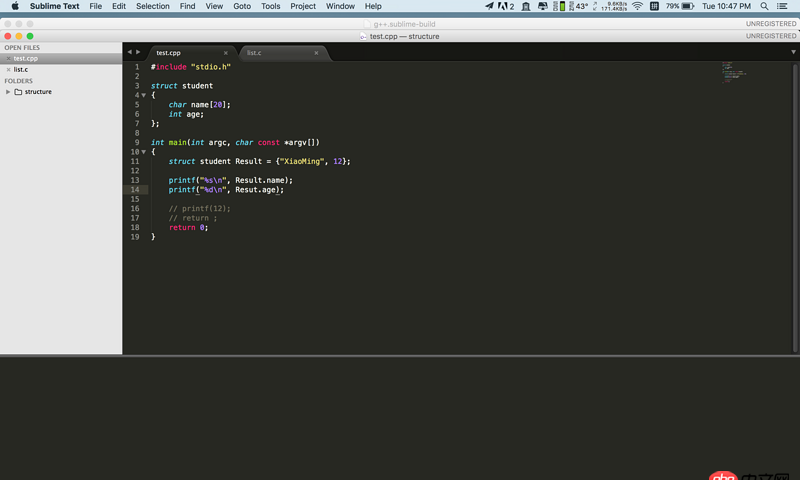Open macOS Spotlight search
Image resolution: width=800 pixels, height=480 pixels.
[764, 6]
